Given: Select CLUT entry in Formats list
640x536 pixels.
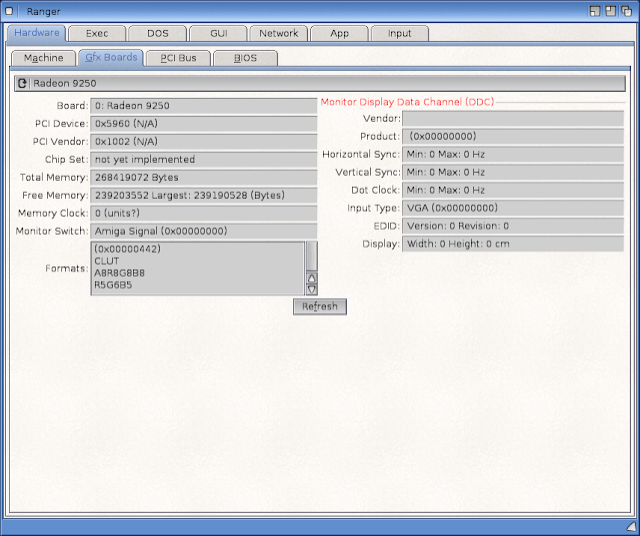Looking at the screenshot, I should (106, 260).
